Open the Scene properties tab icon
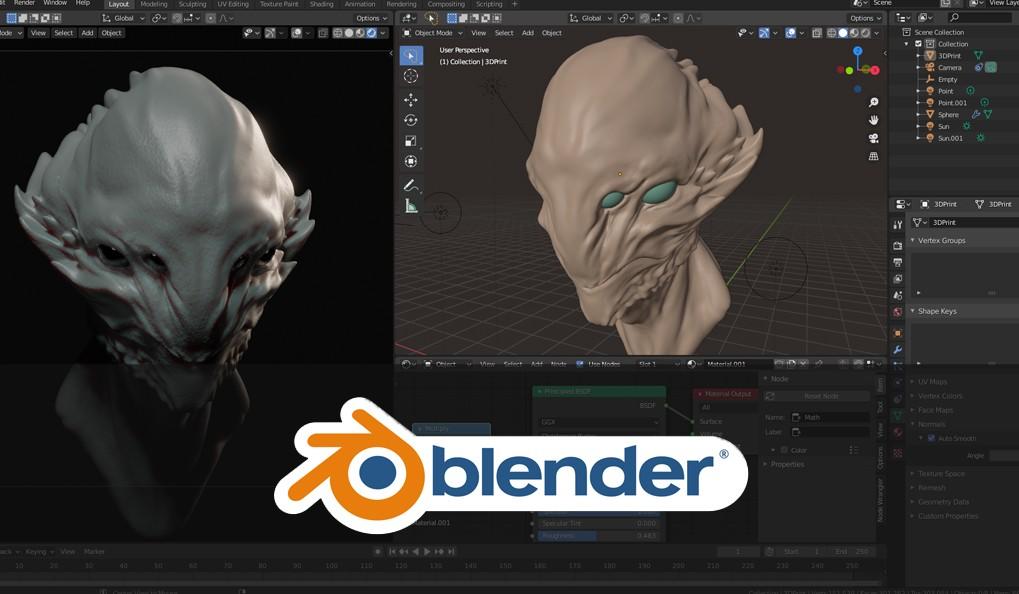 click(x=897, y=295)
